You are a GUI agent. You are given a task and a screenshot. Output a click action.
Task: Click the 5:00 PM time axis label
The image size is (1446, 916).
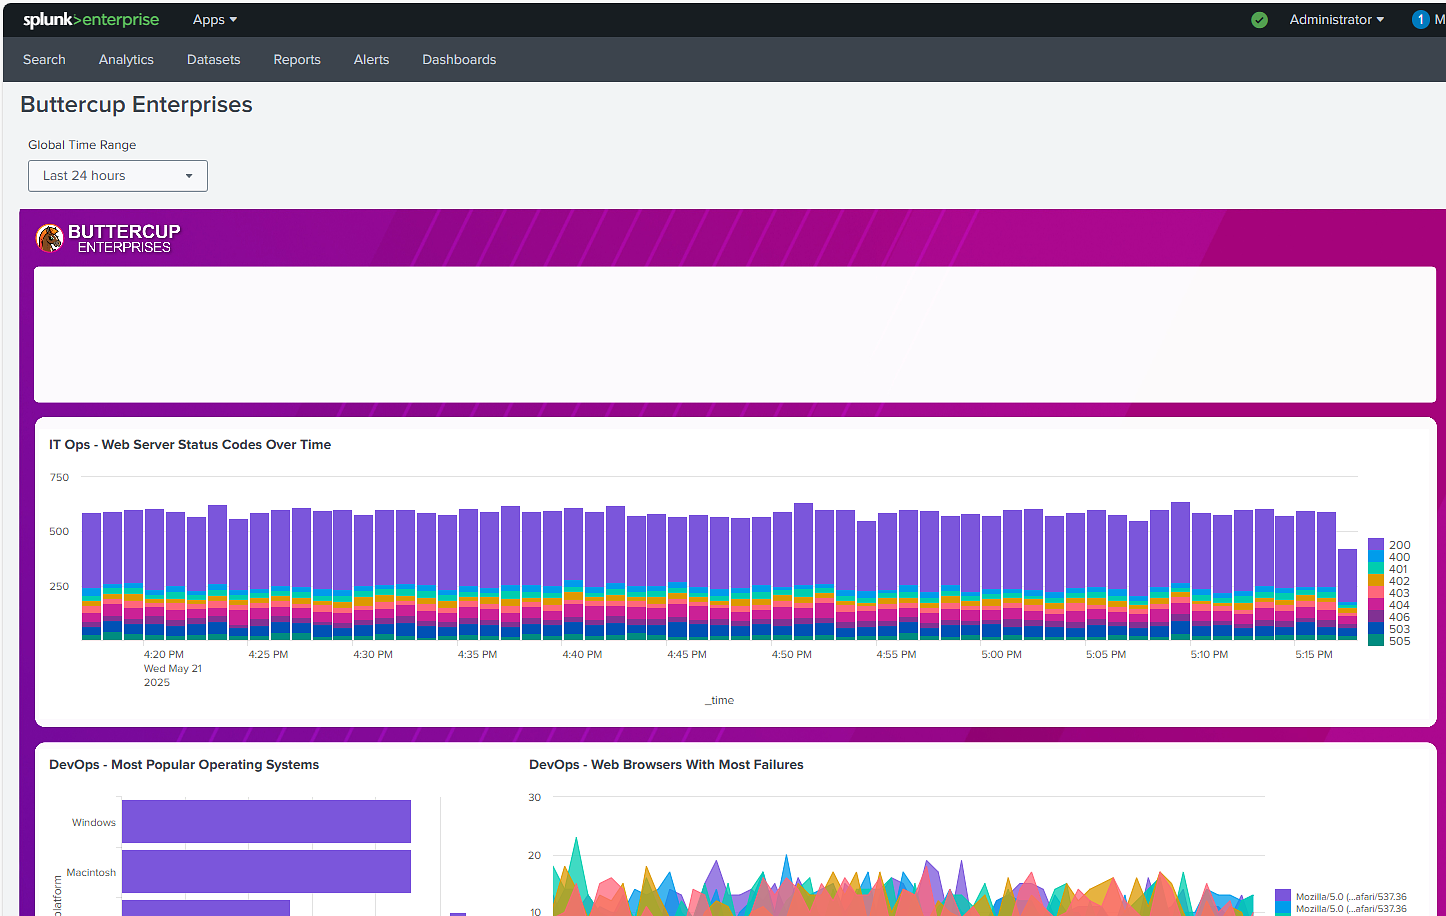[1001, 655]
